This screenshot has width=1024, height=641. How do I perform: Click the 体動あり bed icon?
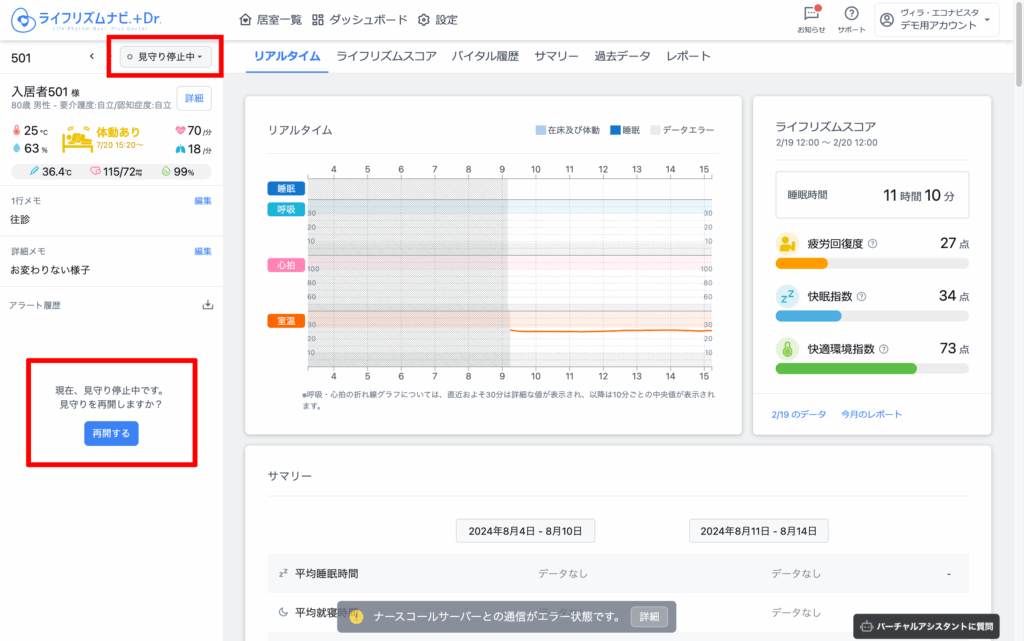(x=77, y=139)
